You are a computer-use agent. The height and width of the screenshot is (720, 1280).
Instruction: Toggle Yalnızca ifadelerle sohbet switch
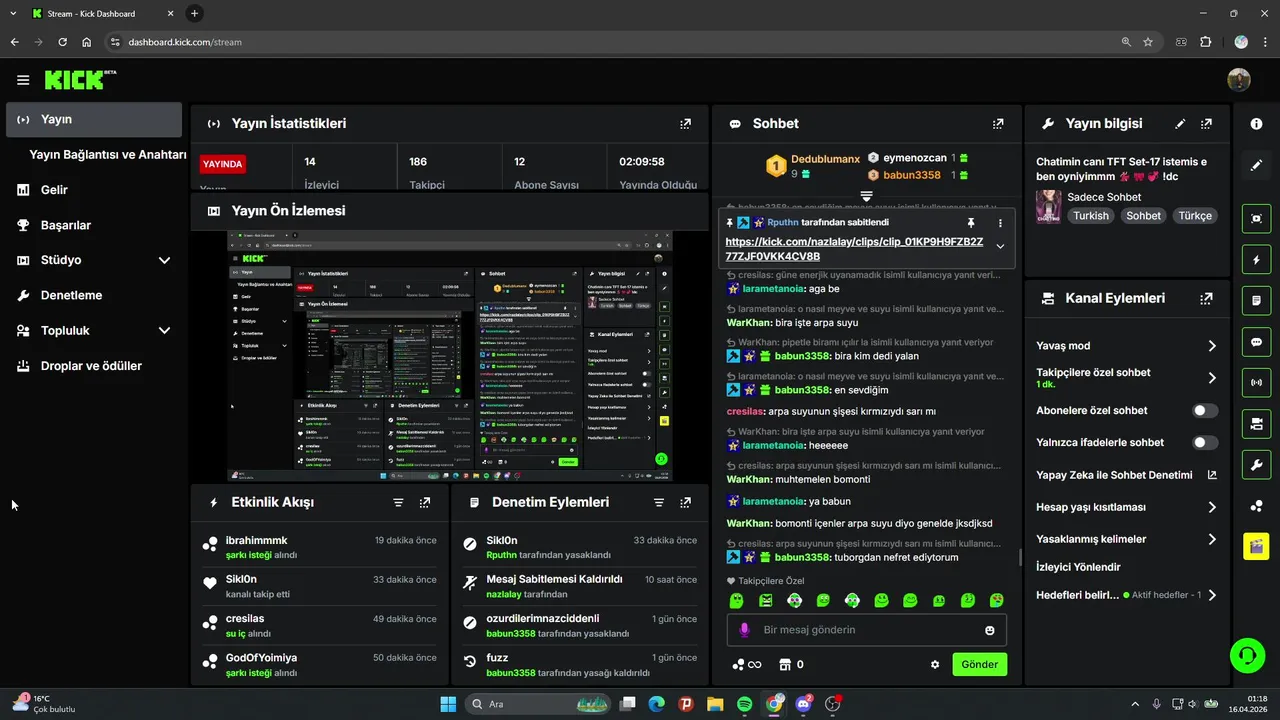point(1205,443)
